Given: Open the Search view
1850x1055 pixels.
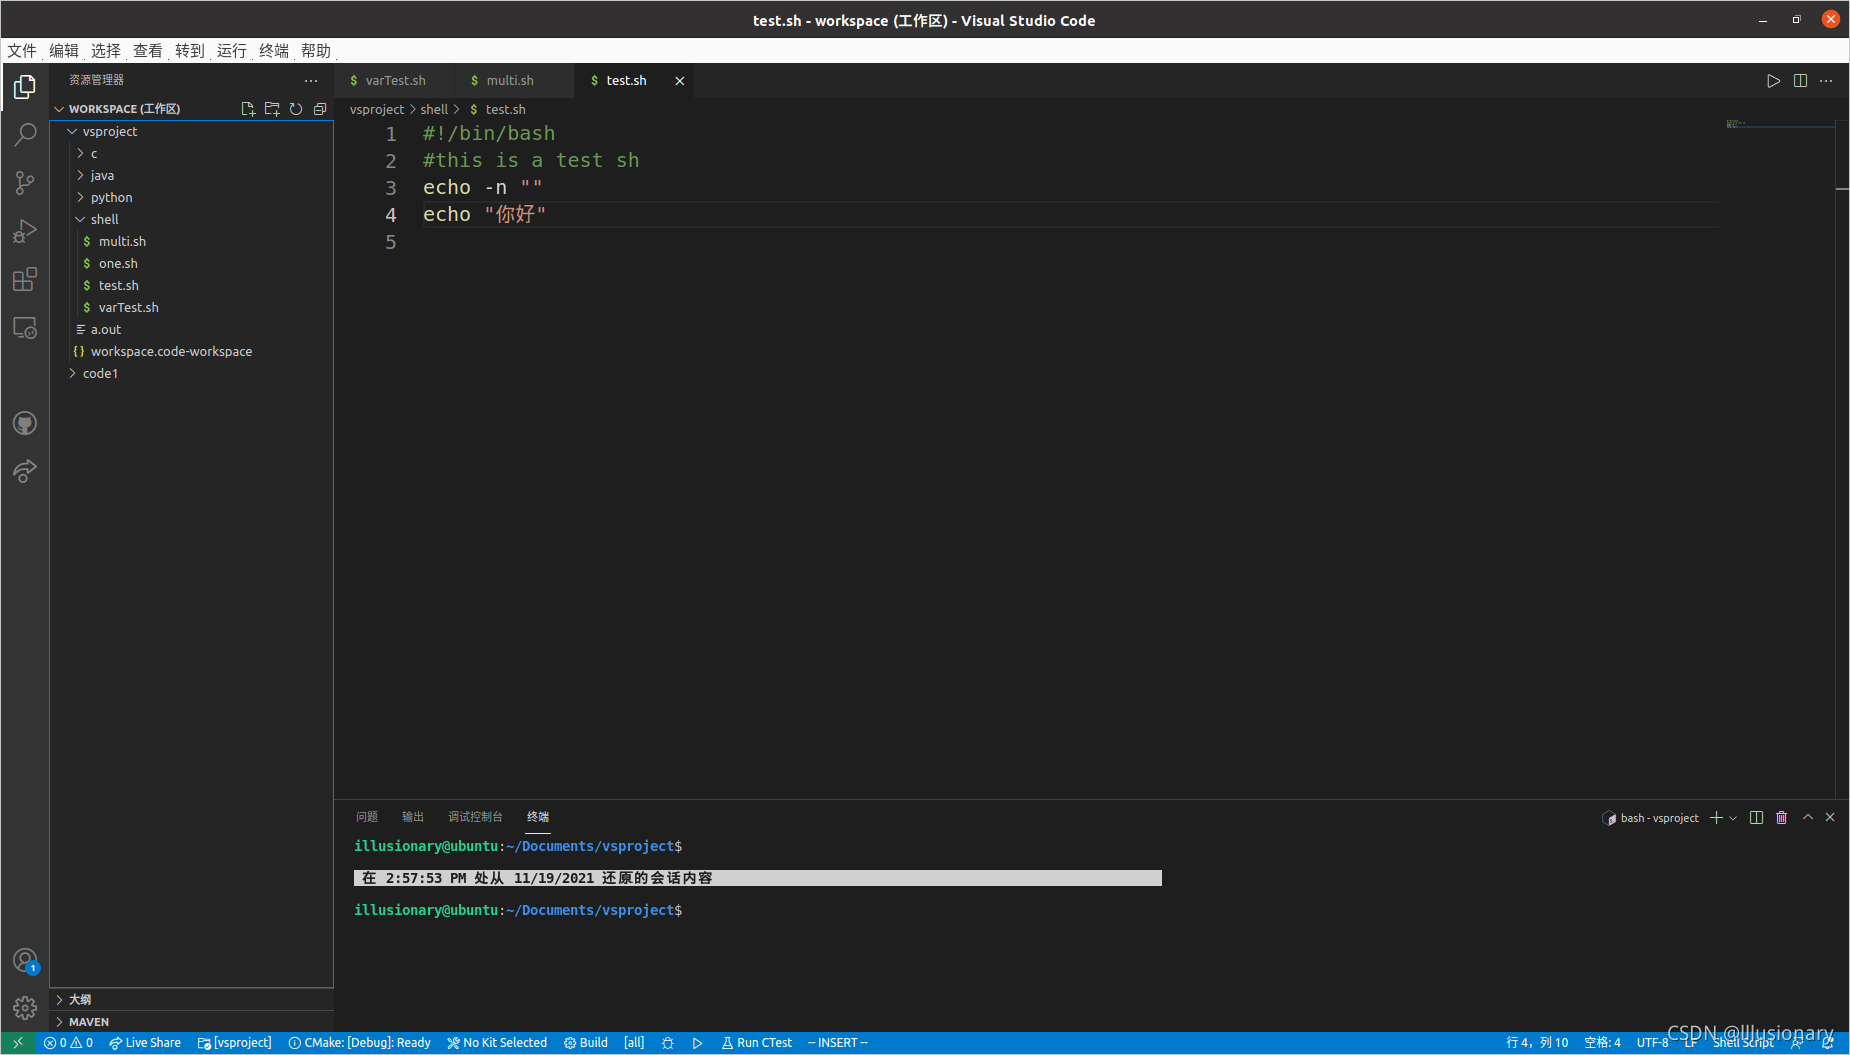Looking at the screenshot, I should coord(25,133).
